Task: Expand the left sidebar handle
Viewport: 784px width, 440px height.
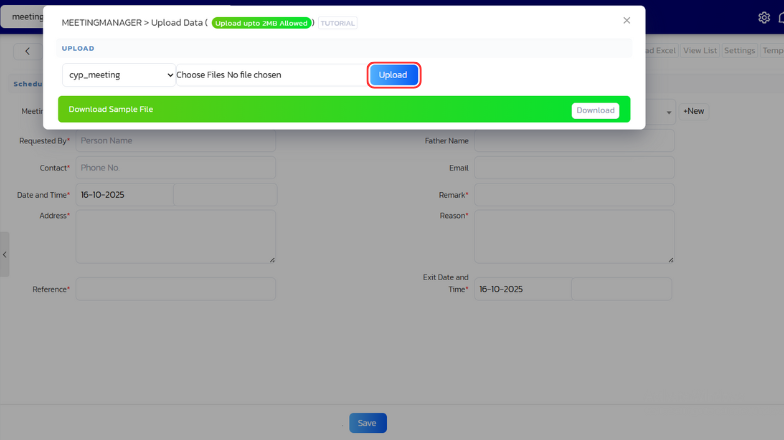Action: [5, 255]
